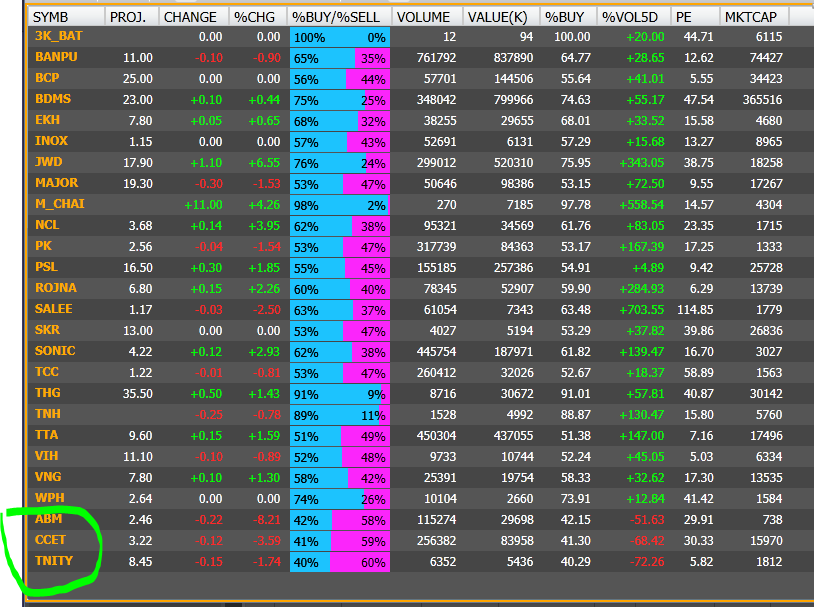This screenshot has height=607, width=814.
Task: Sort by the %BUY/%SELL column header
Action: pyautogui.click(x=340, y=17)
